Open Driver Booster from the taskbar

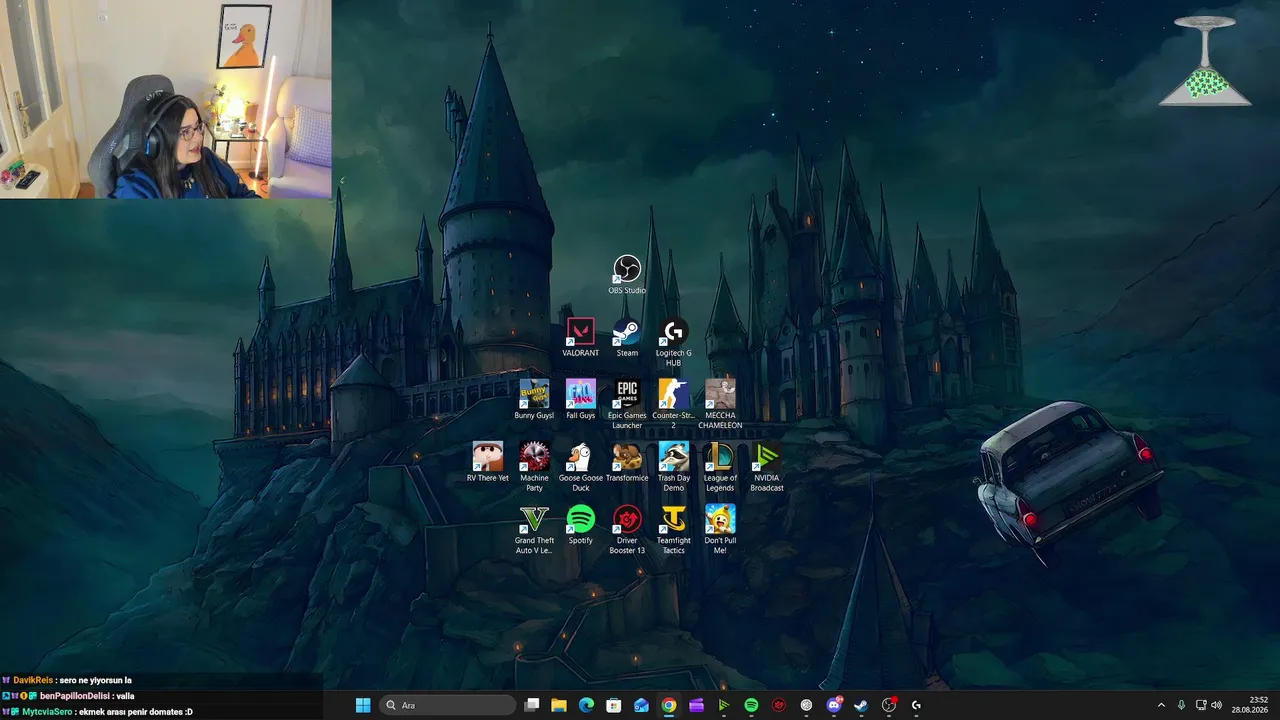coord(779,705)
